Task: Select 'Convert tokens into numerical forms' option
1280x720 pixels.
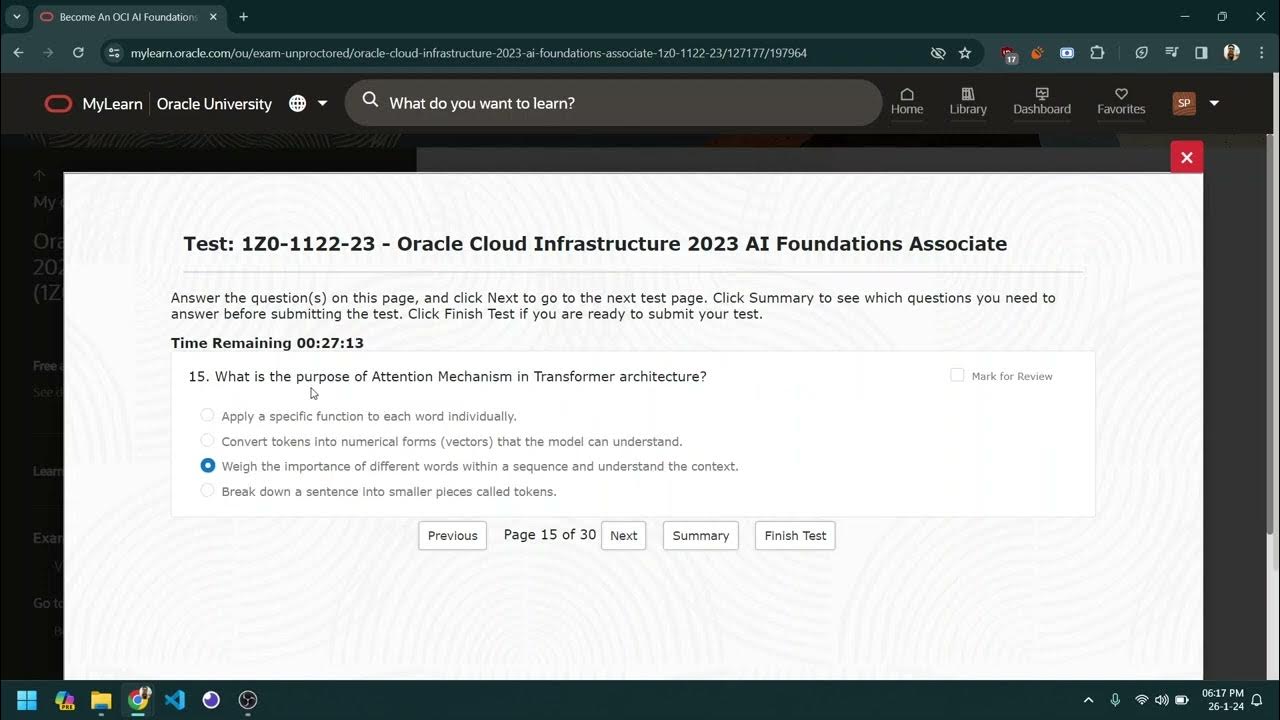Action: (207, 440)
